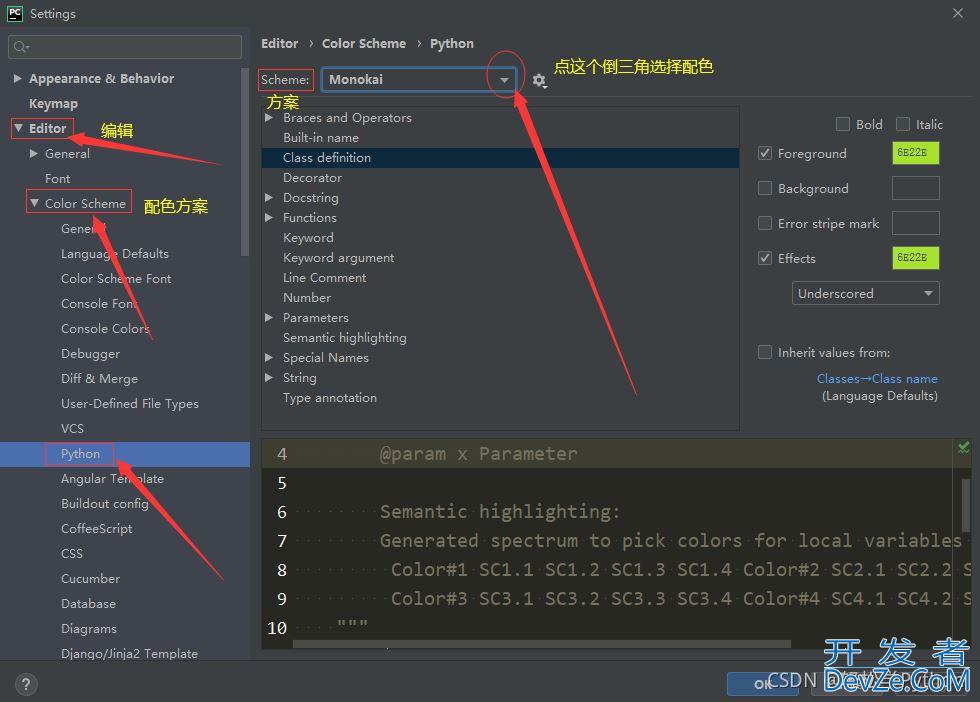980x702 pixels.
Task: Select Cucumber color settings
Action: 91,579
